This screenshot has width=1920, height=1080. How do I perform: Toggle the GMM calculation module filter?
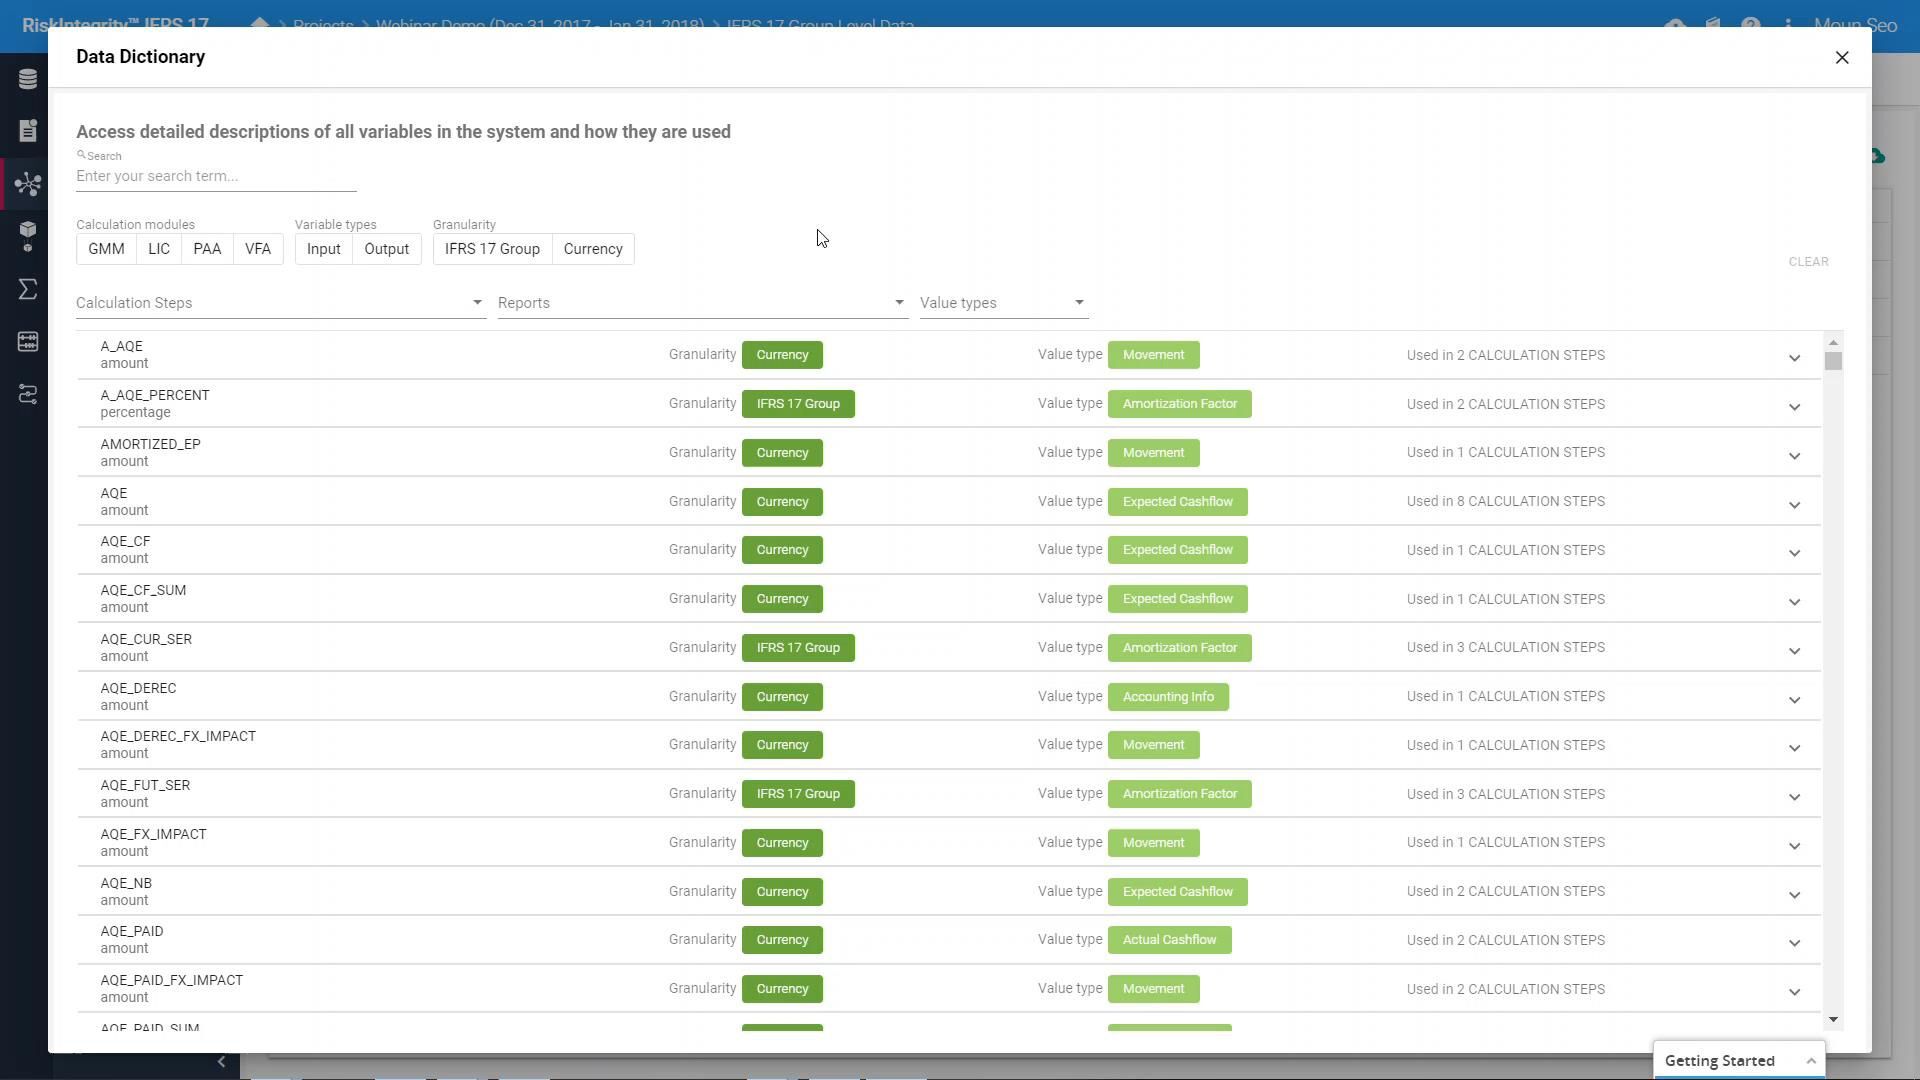[x=106, y=249]
